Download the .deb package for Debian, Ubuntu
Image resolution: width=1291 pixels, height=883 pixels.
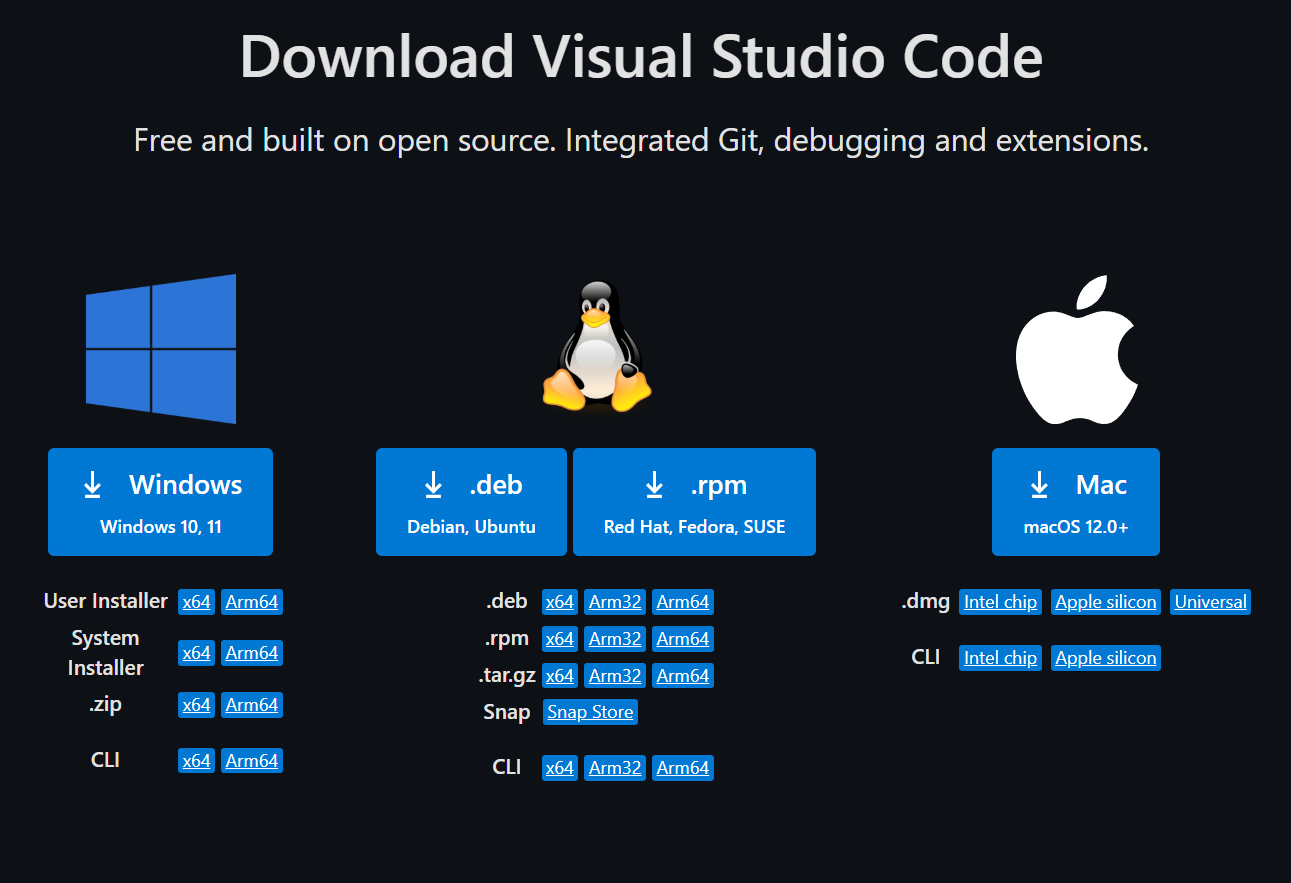(471, 501)
